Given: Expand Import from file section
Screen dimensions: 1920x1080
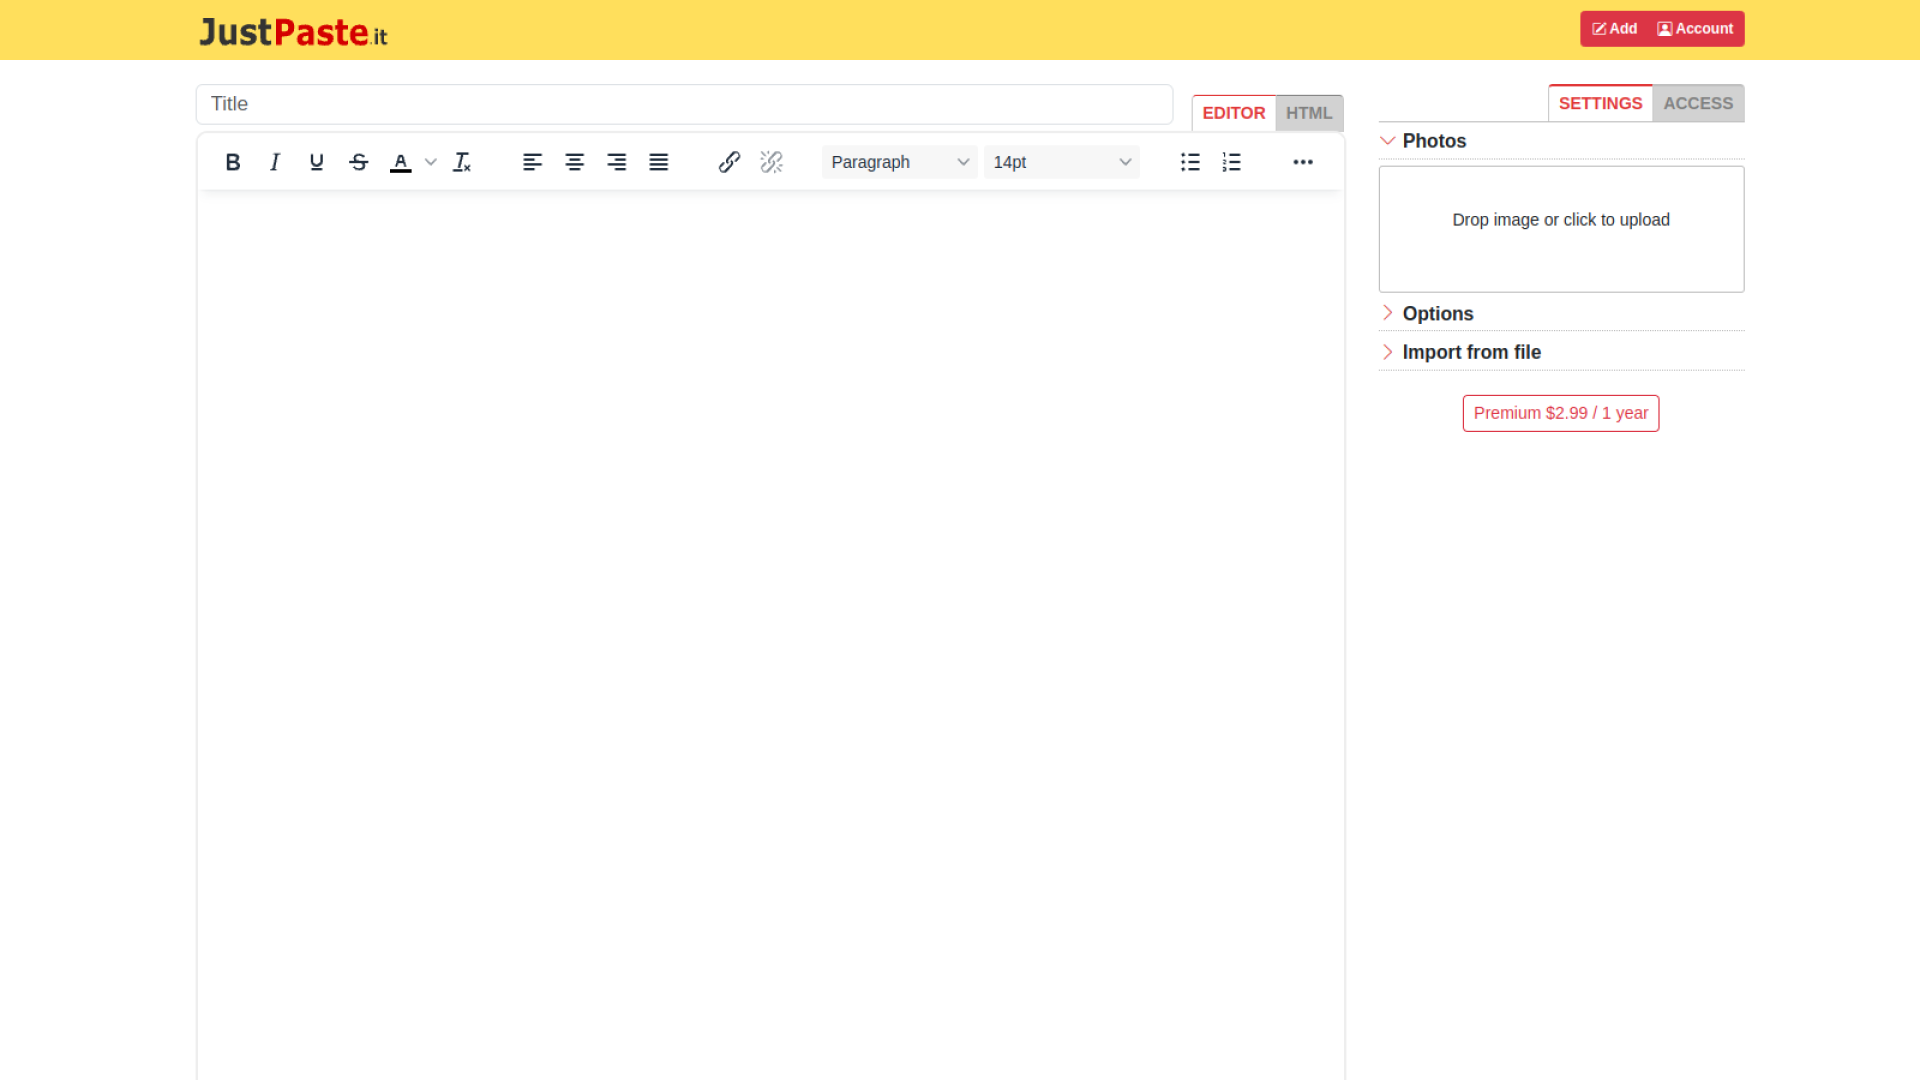Looking at the screenshot, I should tap(1470, 352).
